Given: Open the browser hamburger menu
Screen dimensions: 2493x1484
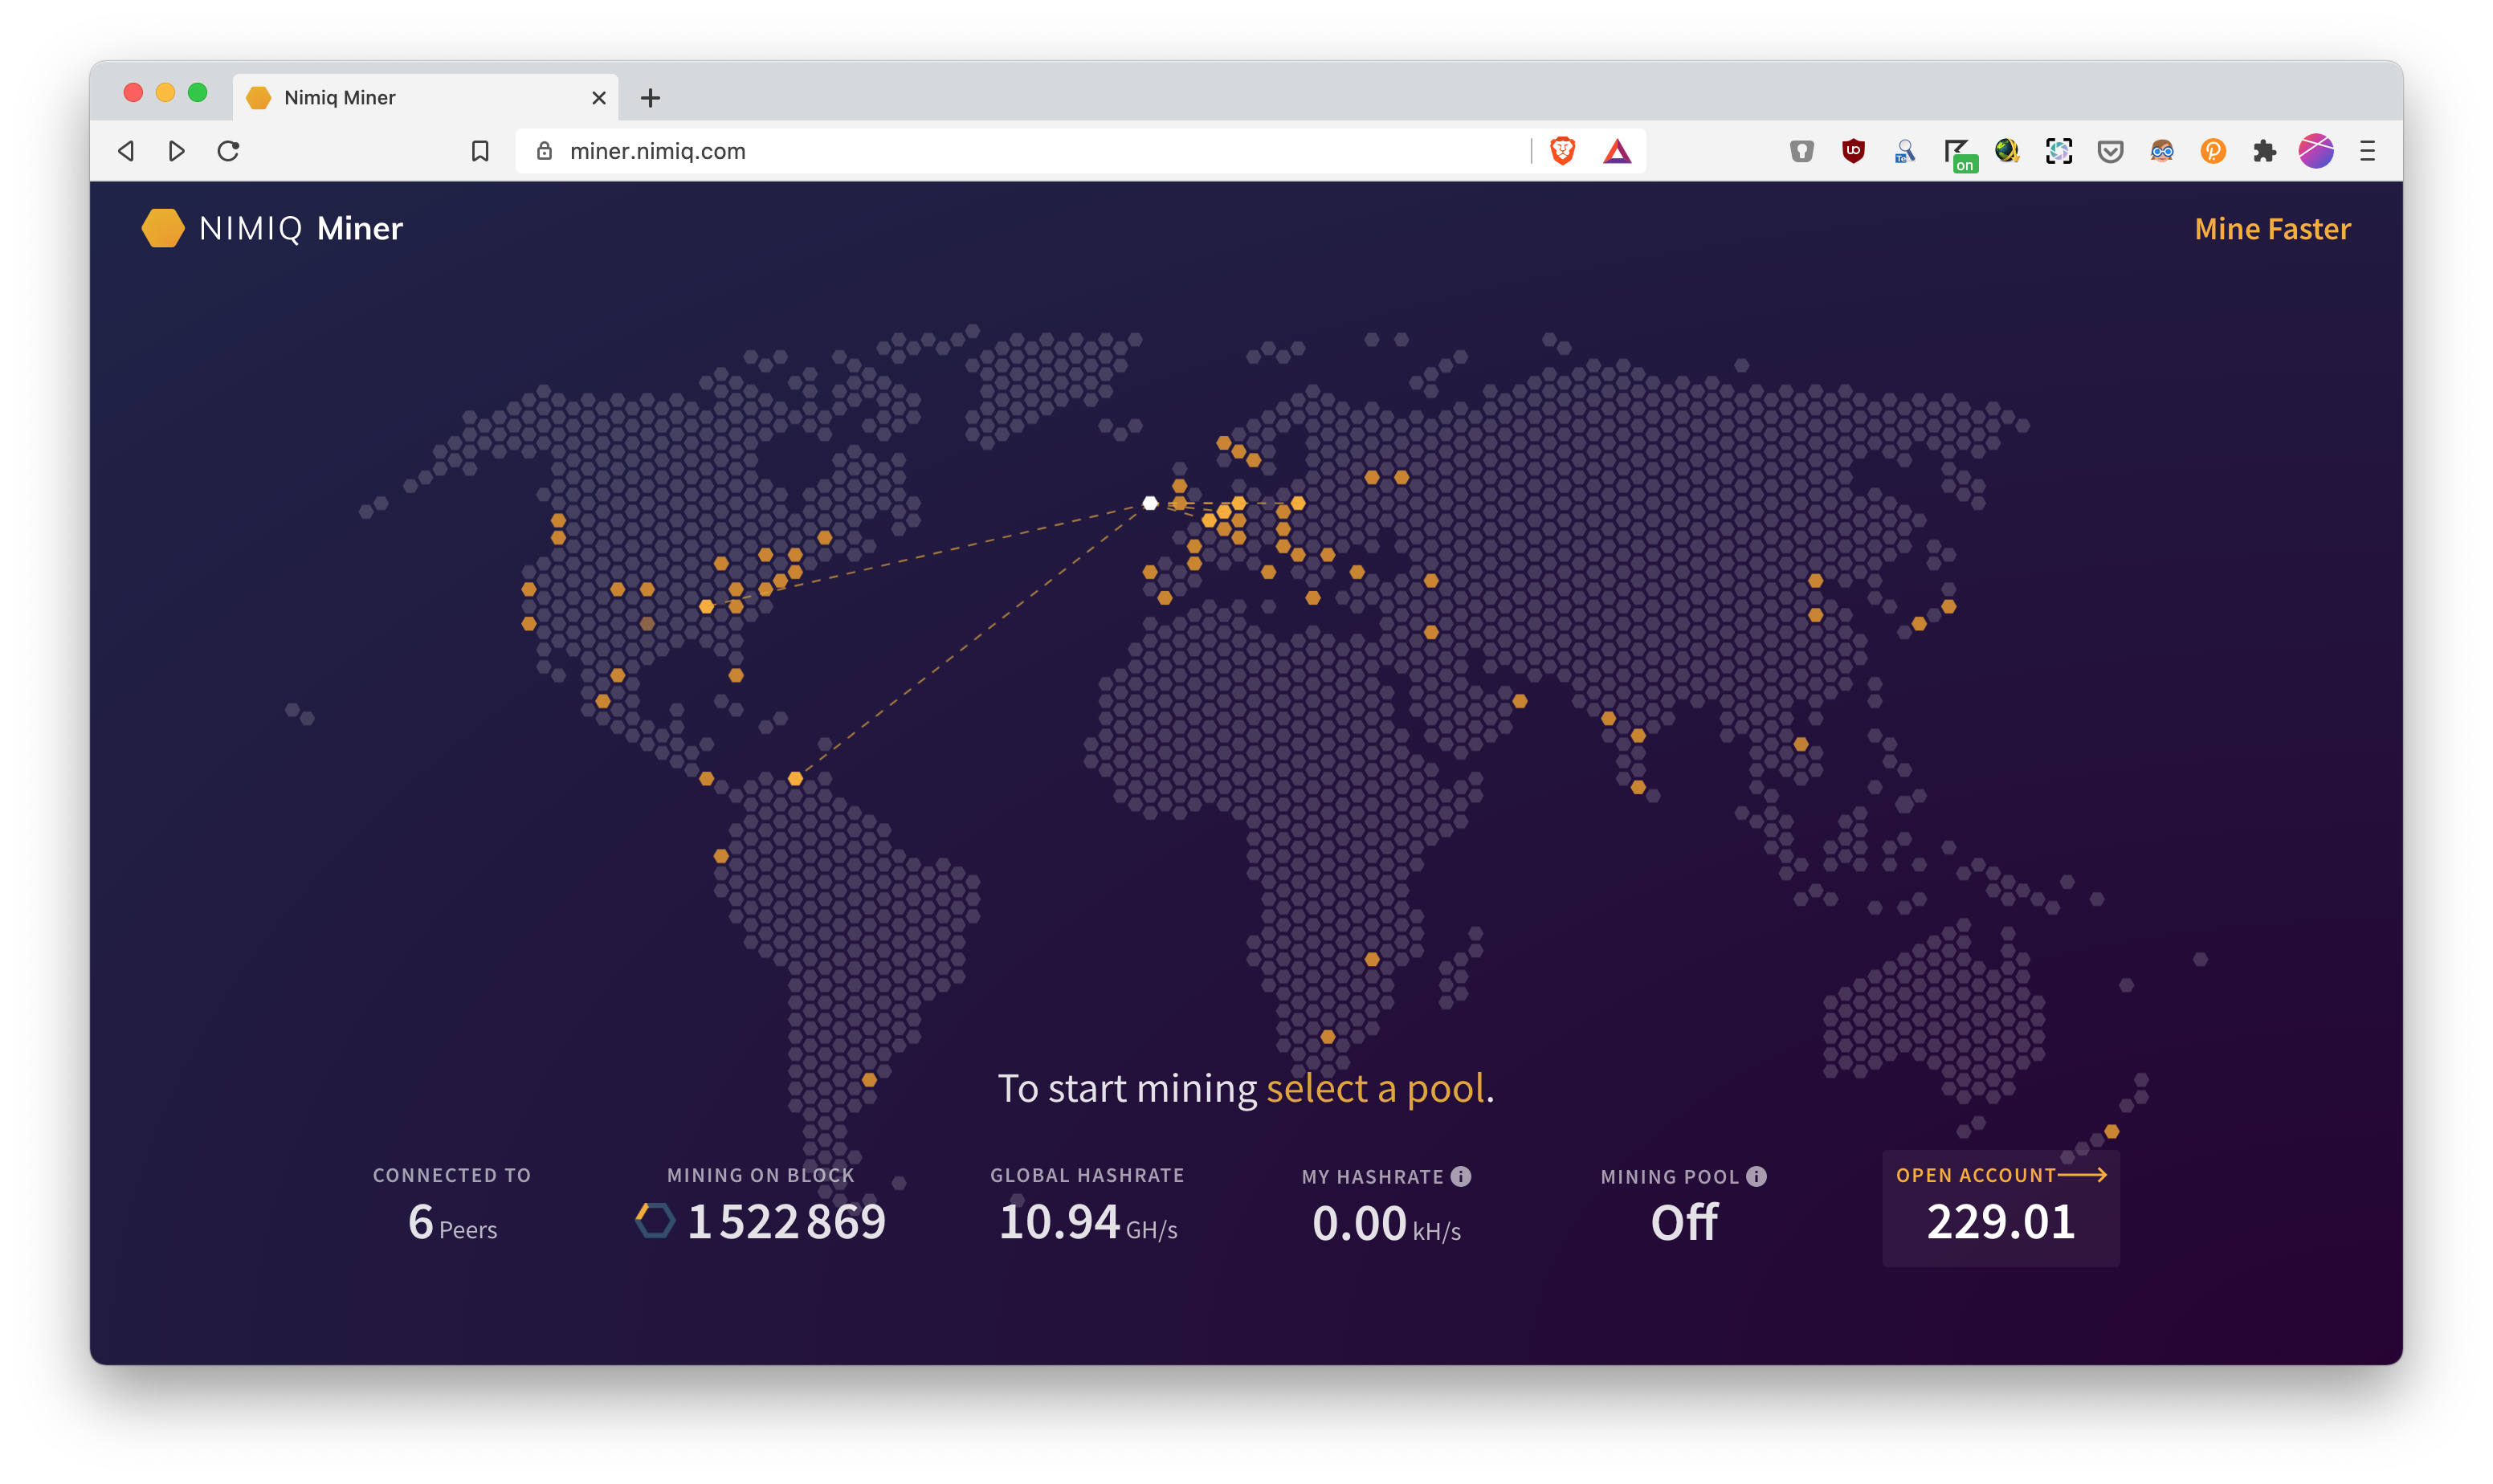Looking at the screenshot, I should coord(2367,151).
